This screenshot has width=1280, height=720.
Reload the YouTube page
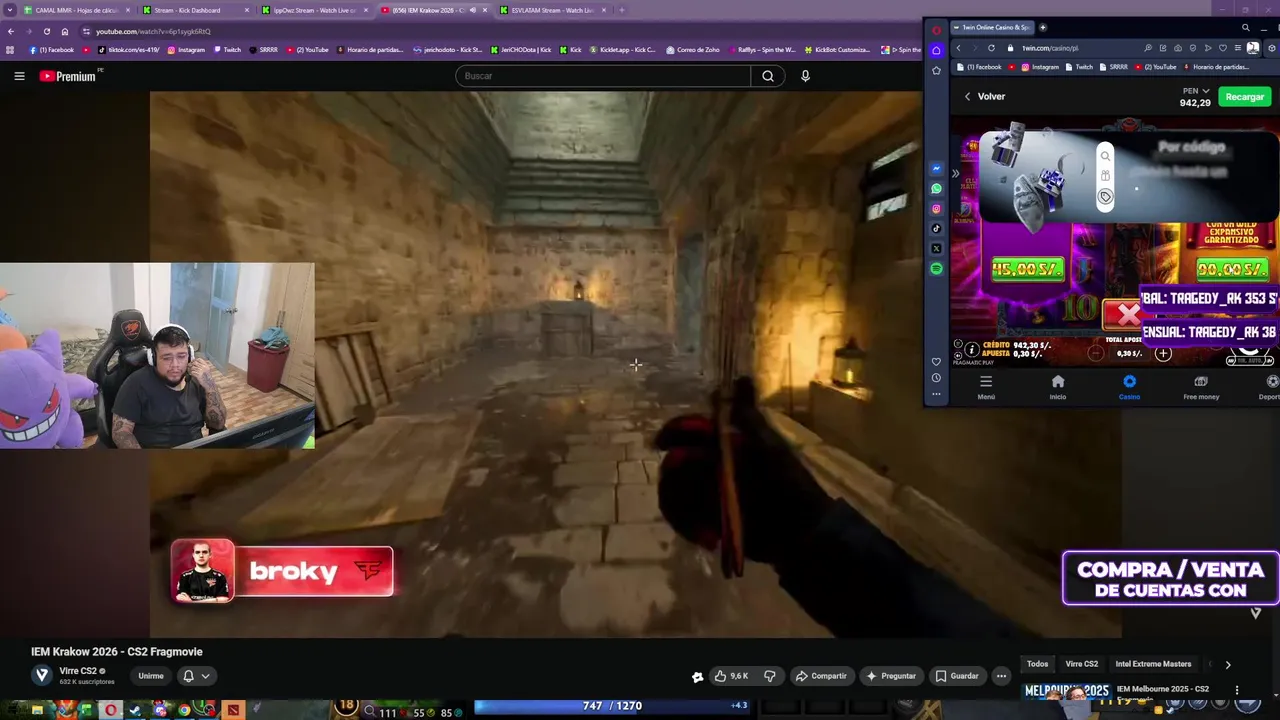pyautogui.click(x=46, y=31)
